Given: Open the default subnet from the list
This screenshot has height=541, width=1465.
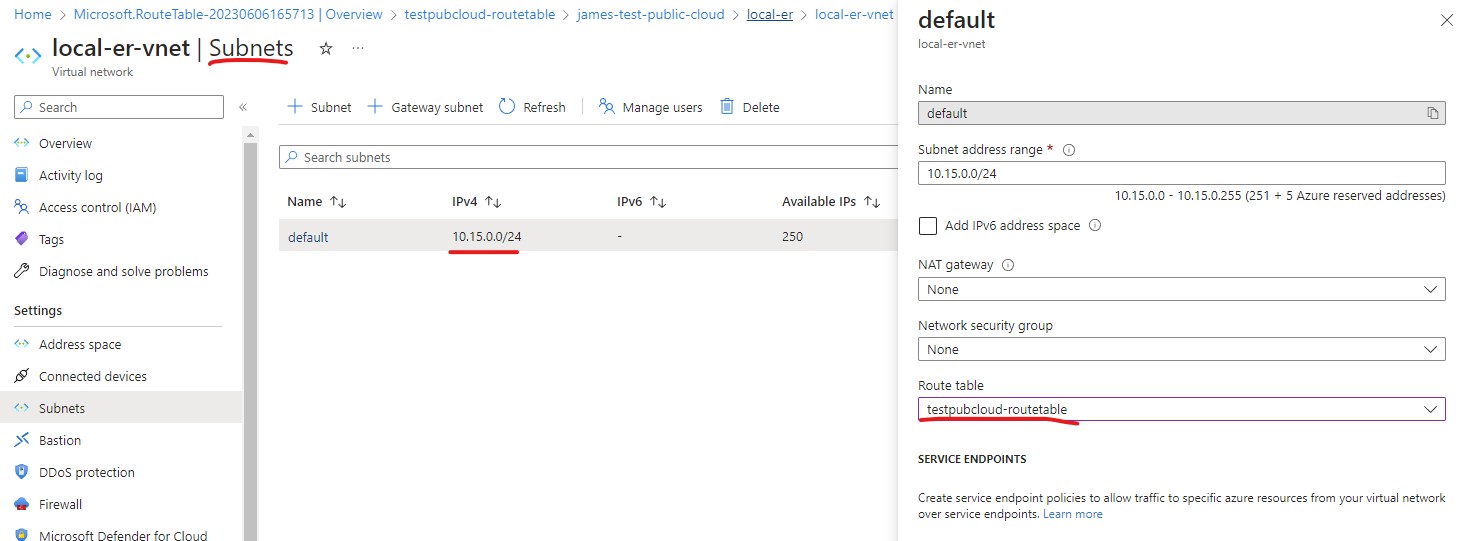Looking at the screenshot, I should [x=308, y=237].
